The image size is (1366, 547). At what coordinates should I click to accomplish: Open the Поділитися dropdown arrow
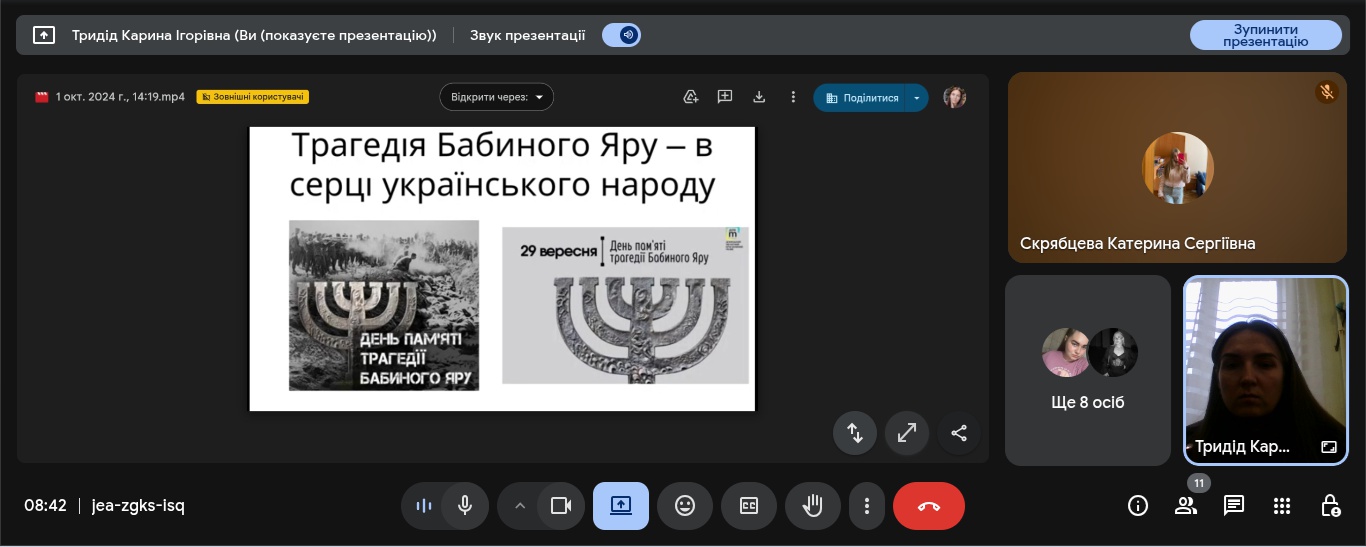point(917,98)
